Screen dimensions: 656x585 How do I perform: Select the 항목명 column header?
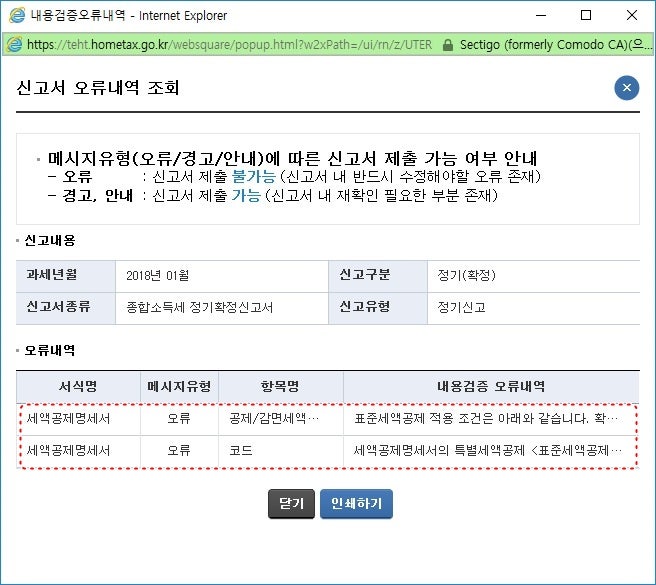pos(280,386)
